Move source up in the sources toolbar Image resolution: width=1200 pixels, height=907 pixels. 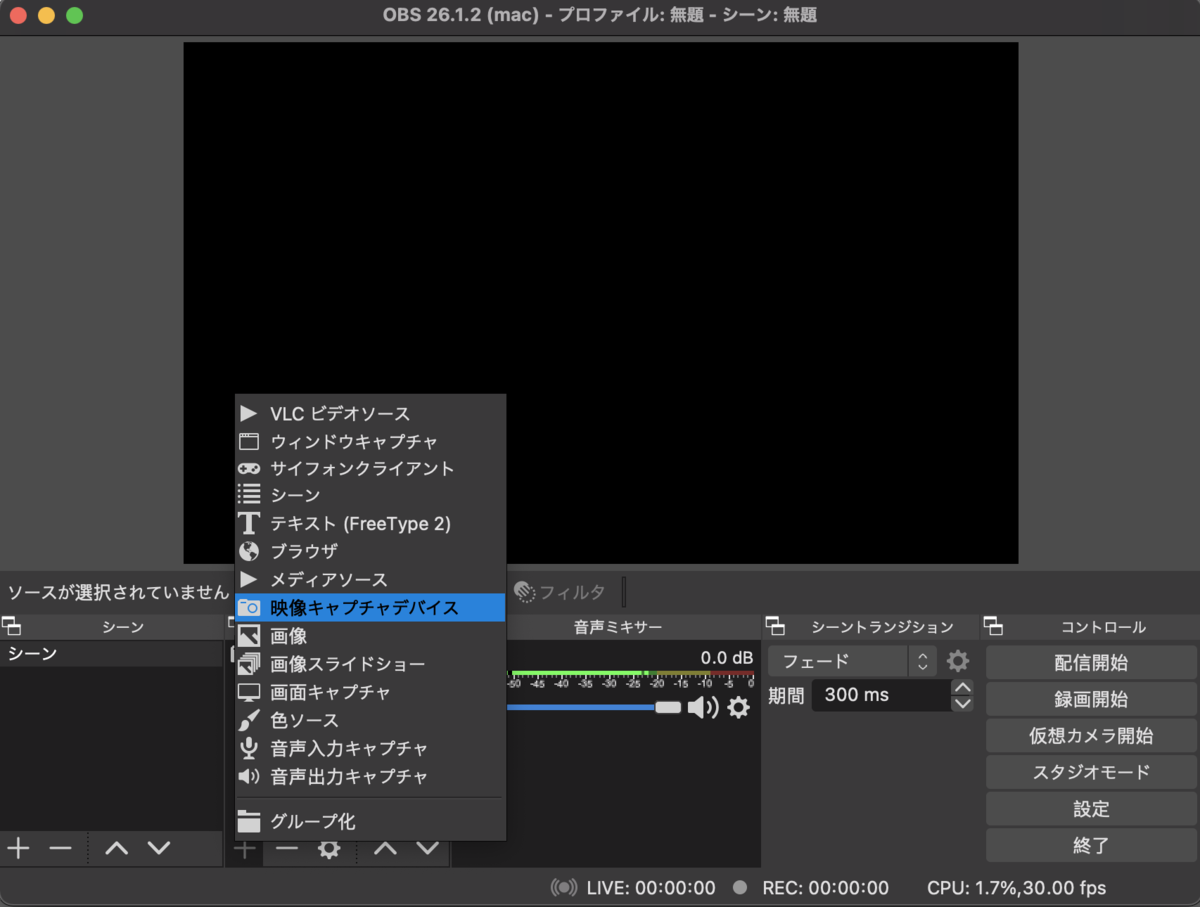point(386,849)
